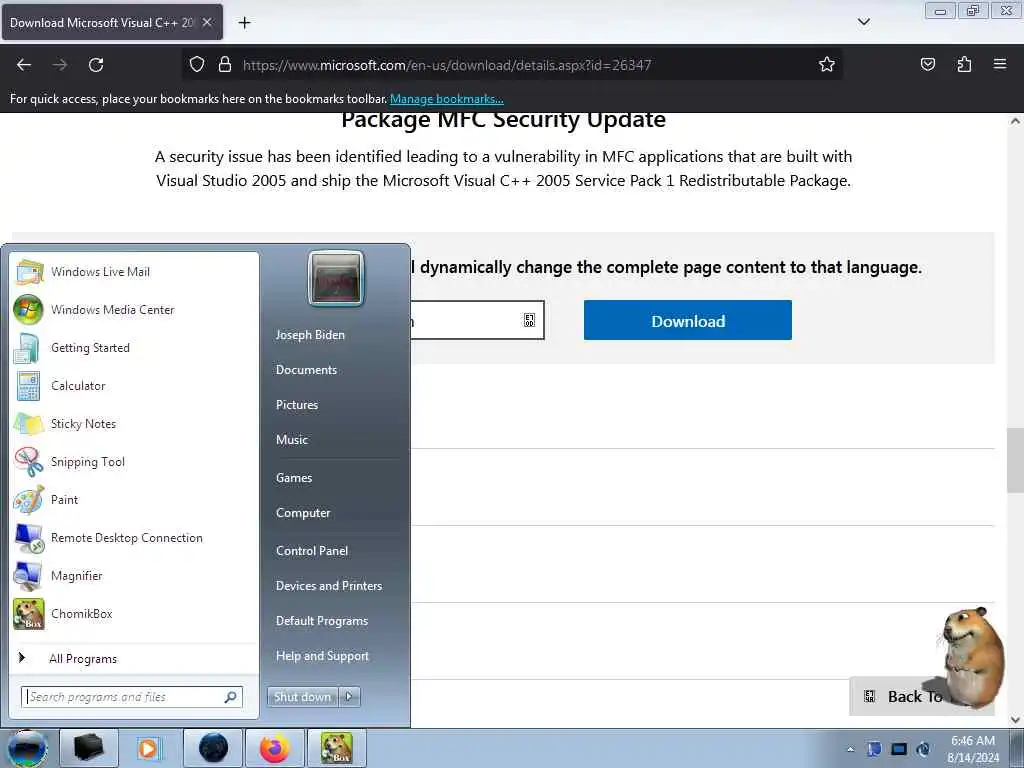Click the Windows Start orb
The image size is (1024, 768).
click(27, 748)
